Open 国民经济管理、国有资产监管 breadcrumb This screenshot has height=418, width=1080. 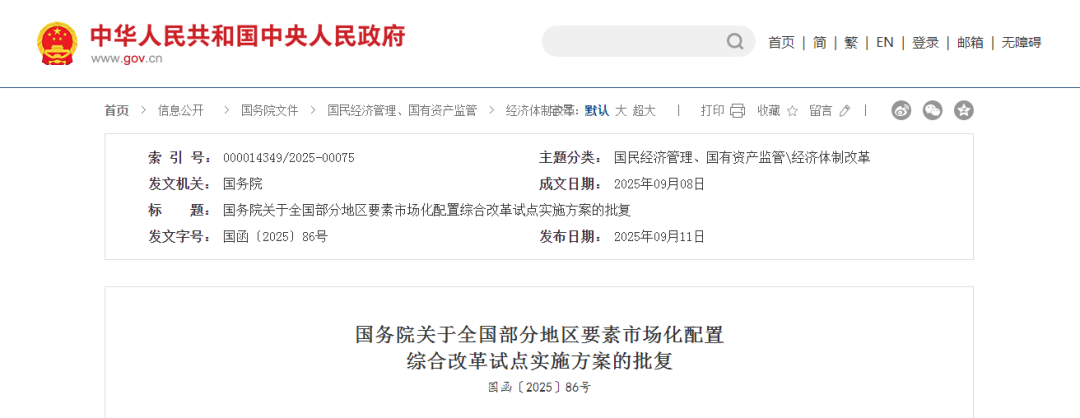[402, 111]
